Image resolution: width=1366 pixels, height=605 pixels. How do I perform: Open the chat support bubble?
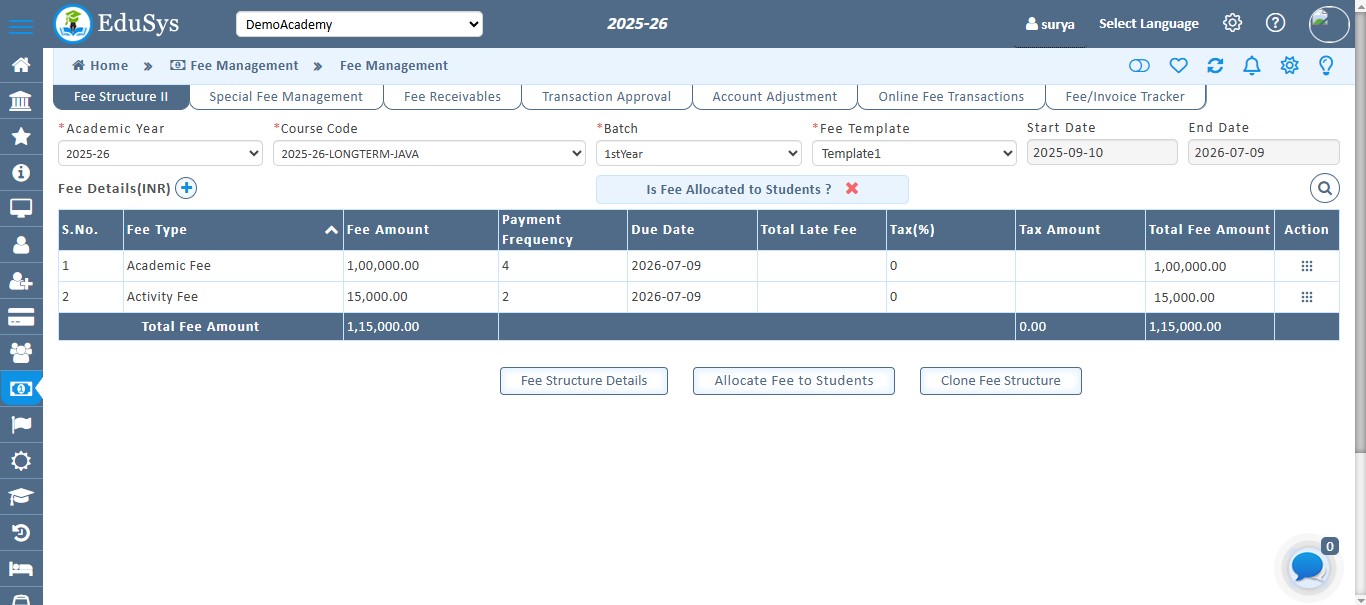1306,566
